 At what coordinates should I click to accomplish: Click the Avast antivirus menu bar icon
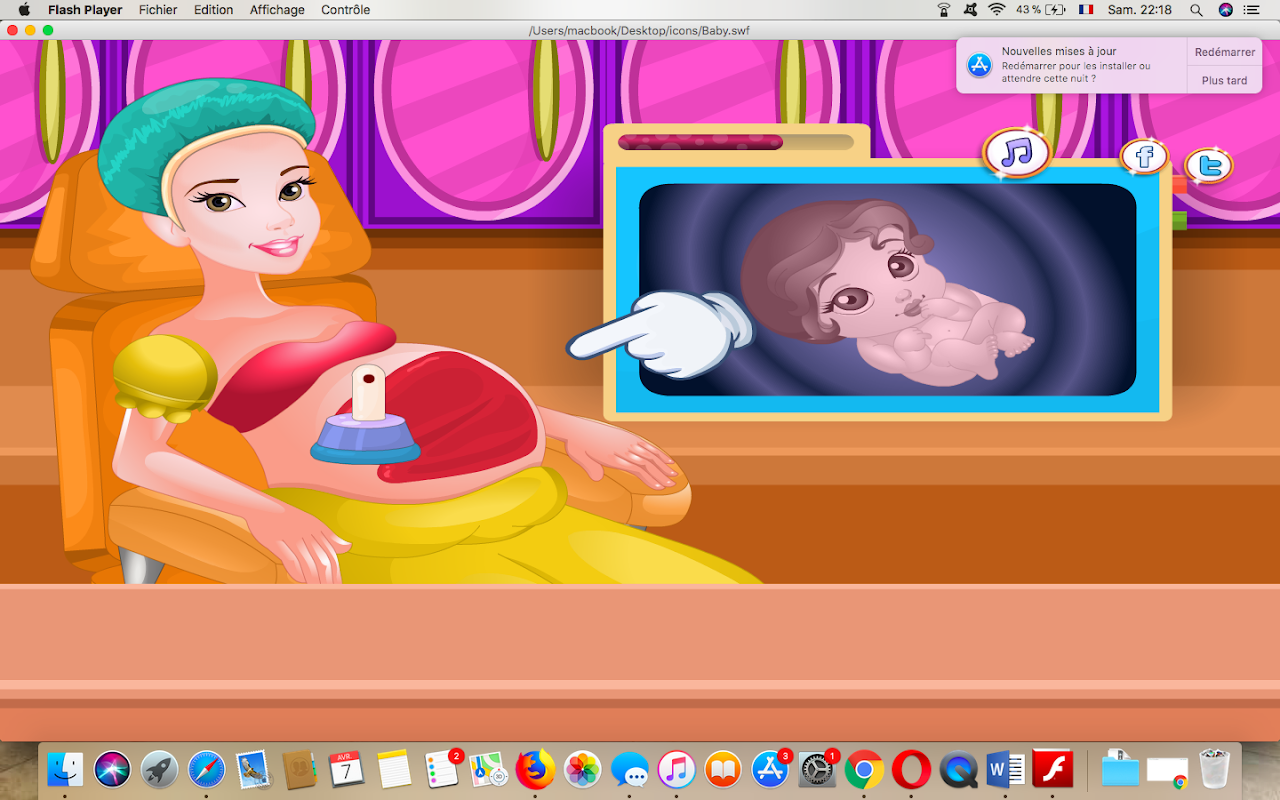click(970, 10)
